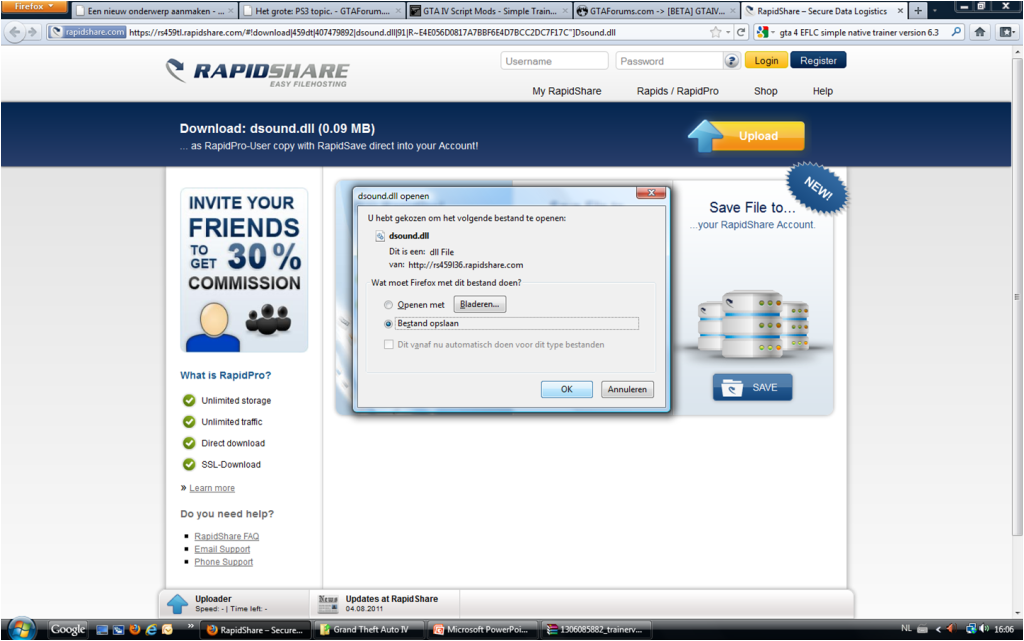Click the RapidShare logo
Image resolution: width=1024 pixels, height=641 pixels.
coord(258,72)
